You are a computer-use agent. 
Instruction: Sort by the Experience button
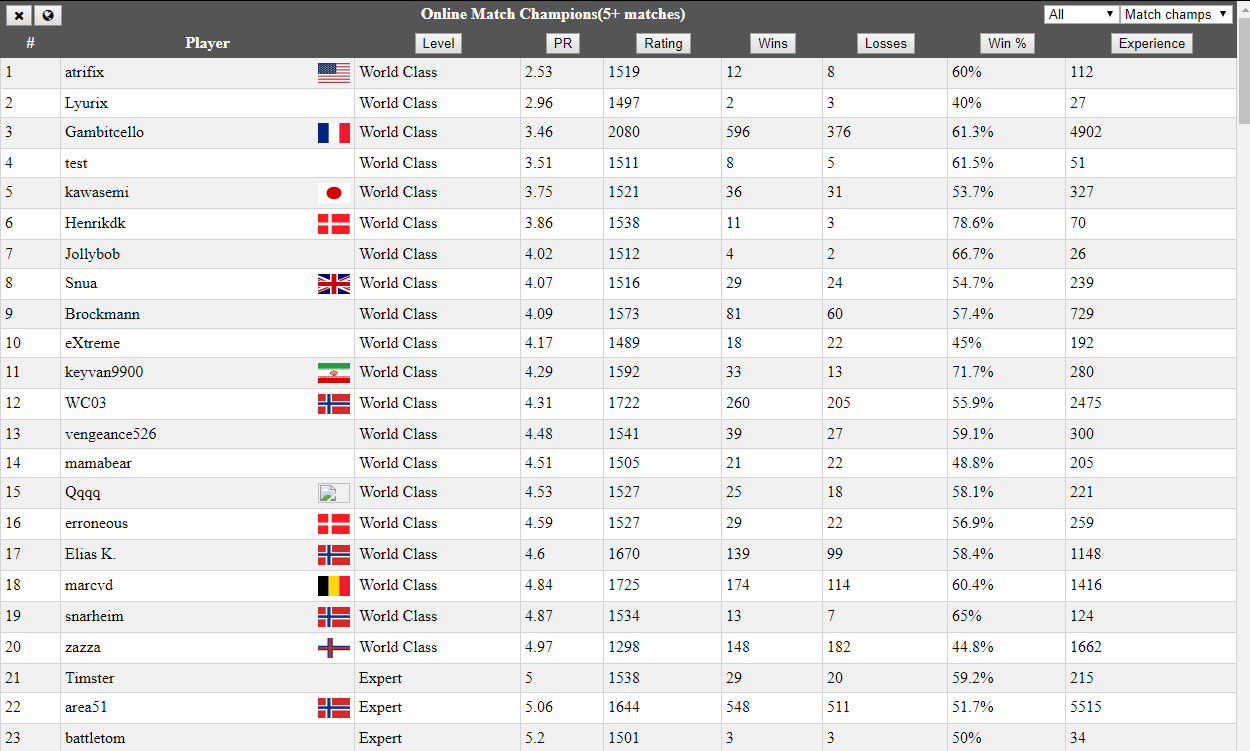tap(1152, 43)
